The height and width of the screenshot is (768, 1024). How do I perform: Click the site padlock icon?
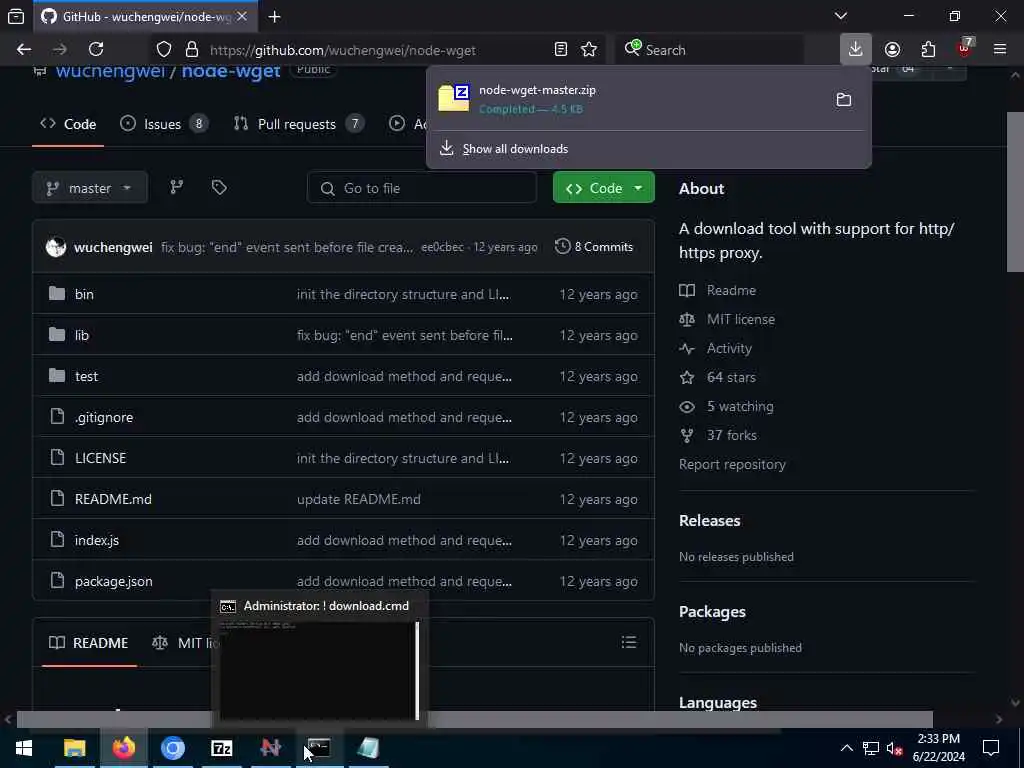[x=191, y=50]
